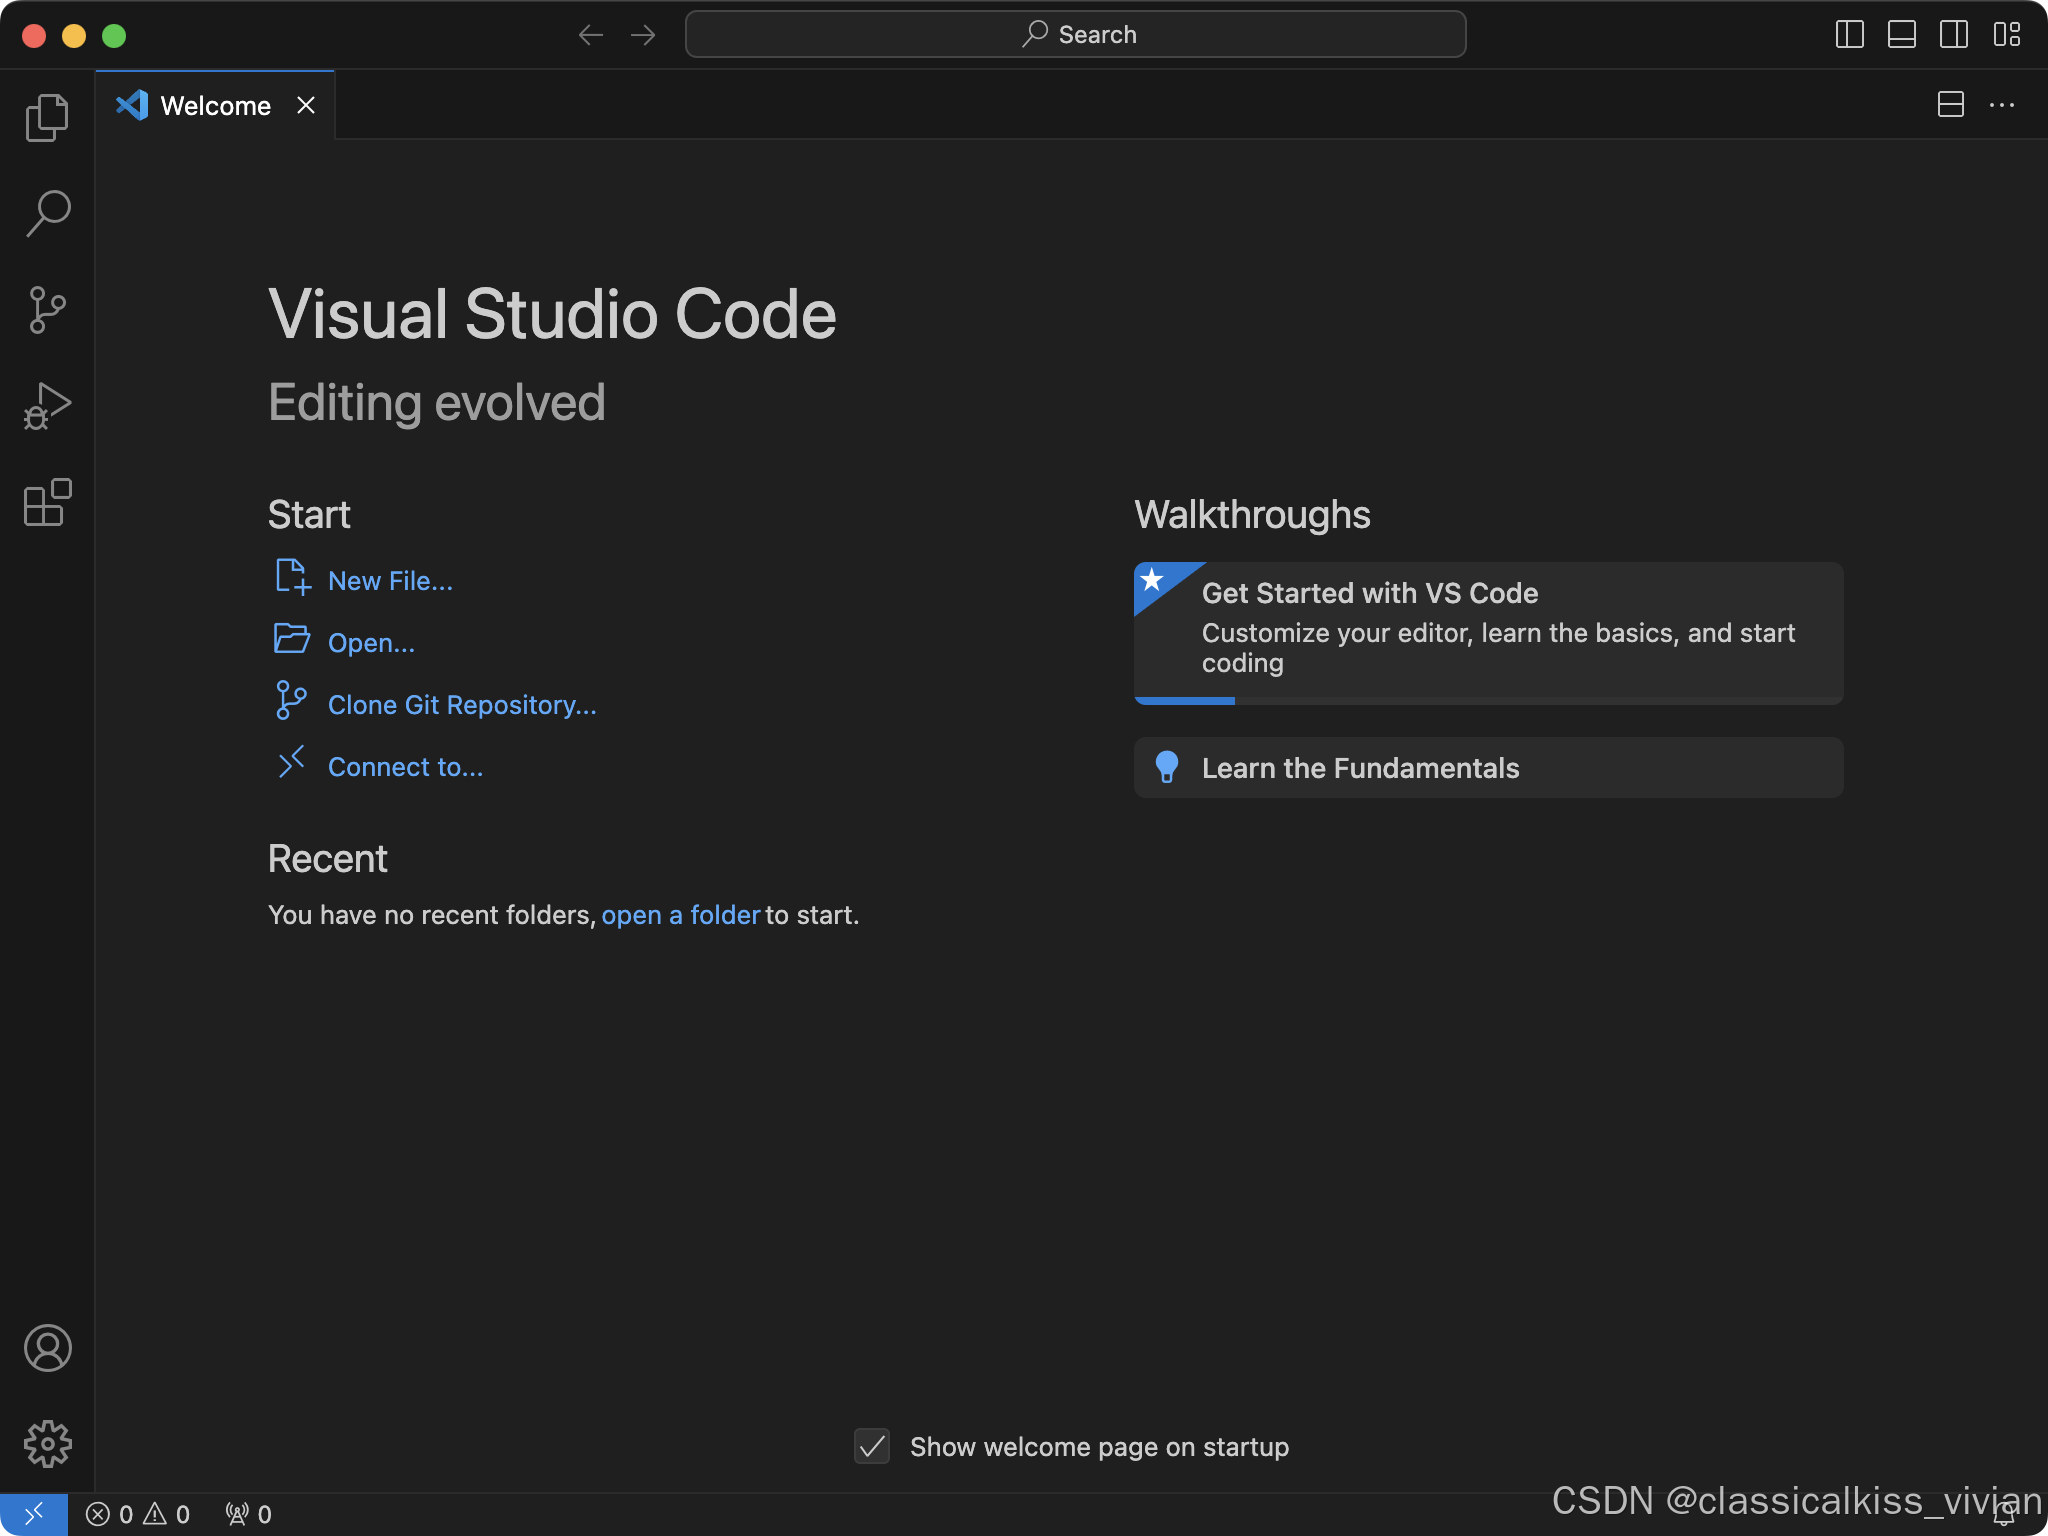The width and height of the screenshot is (2048, 1536).
Task: Select the Welcome tab
Action: (x=215, y=106)
